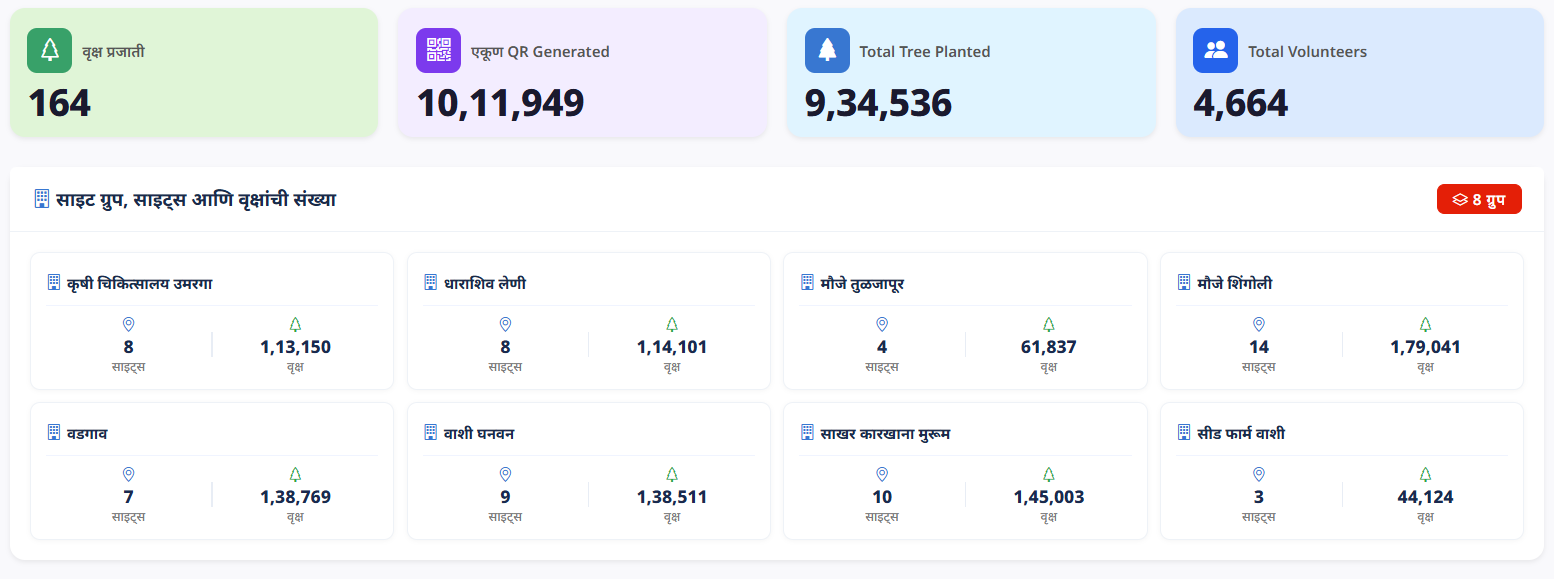Click the building icon beside साइट ग्रुप heading

tap(42, 199)
